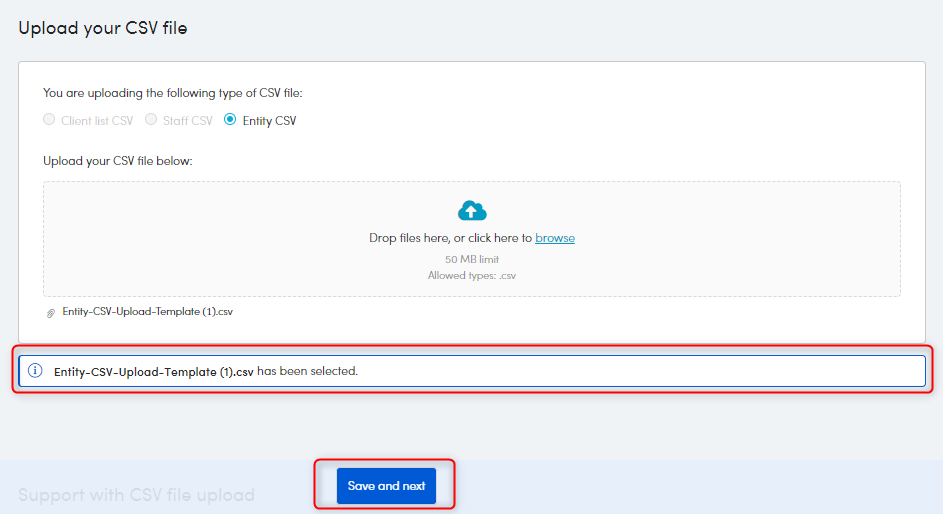Click 'You are uploading the following type' label
The image size is (943, 514).
click(x=173, y=93)
